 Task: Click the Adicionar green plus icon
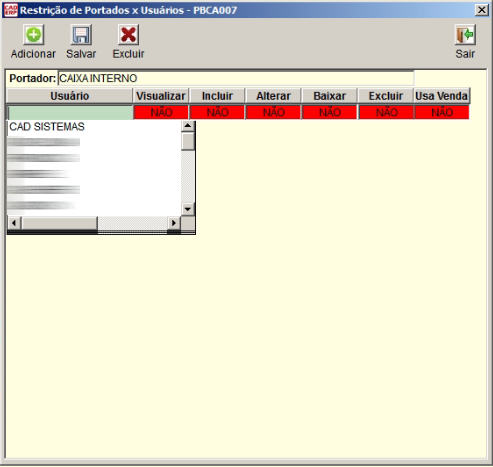pyautogui.click(x=33, y=35)
